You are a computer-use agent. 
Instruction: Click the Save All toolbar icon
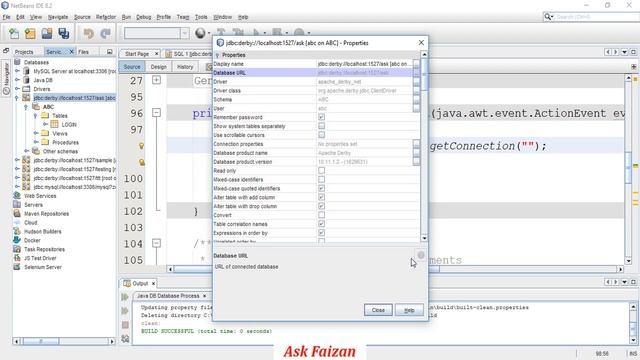pos(64,33)
